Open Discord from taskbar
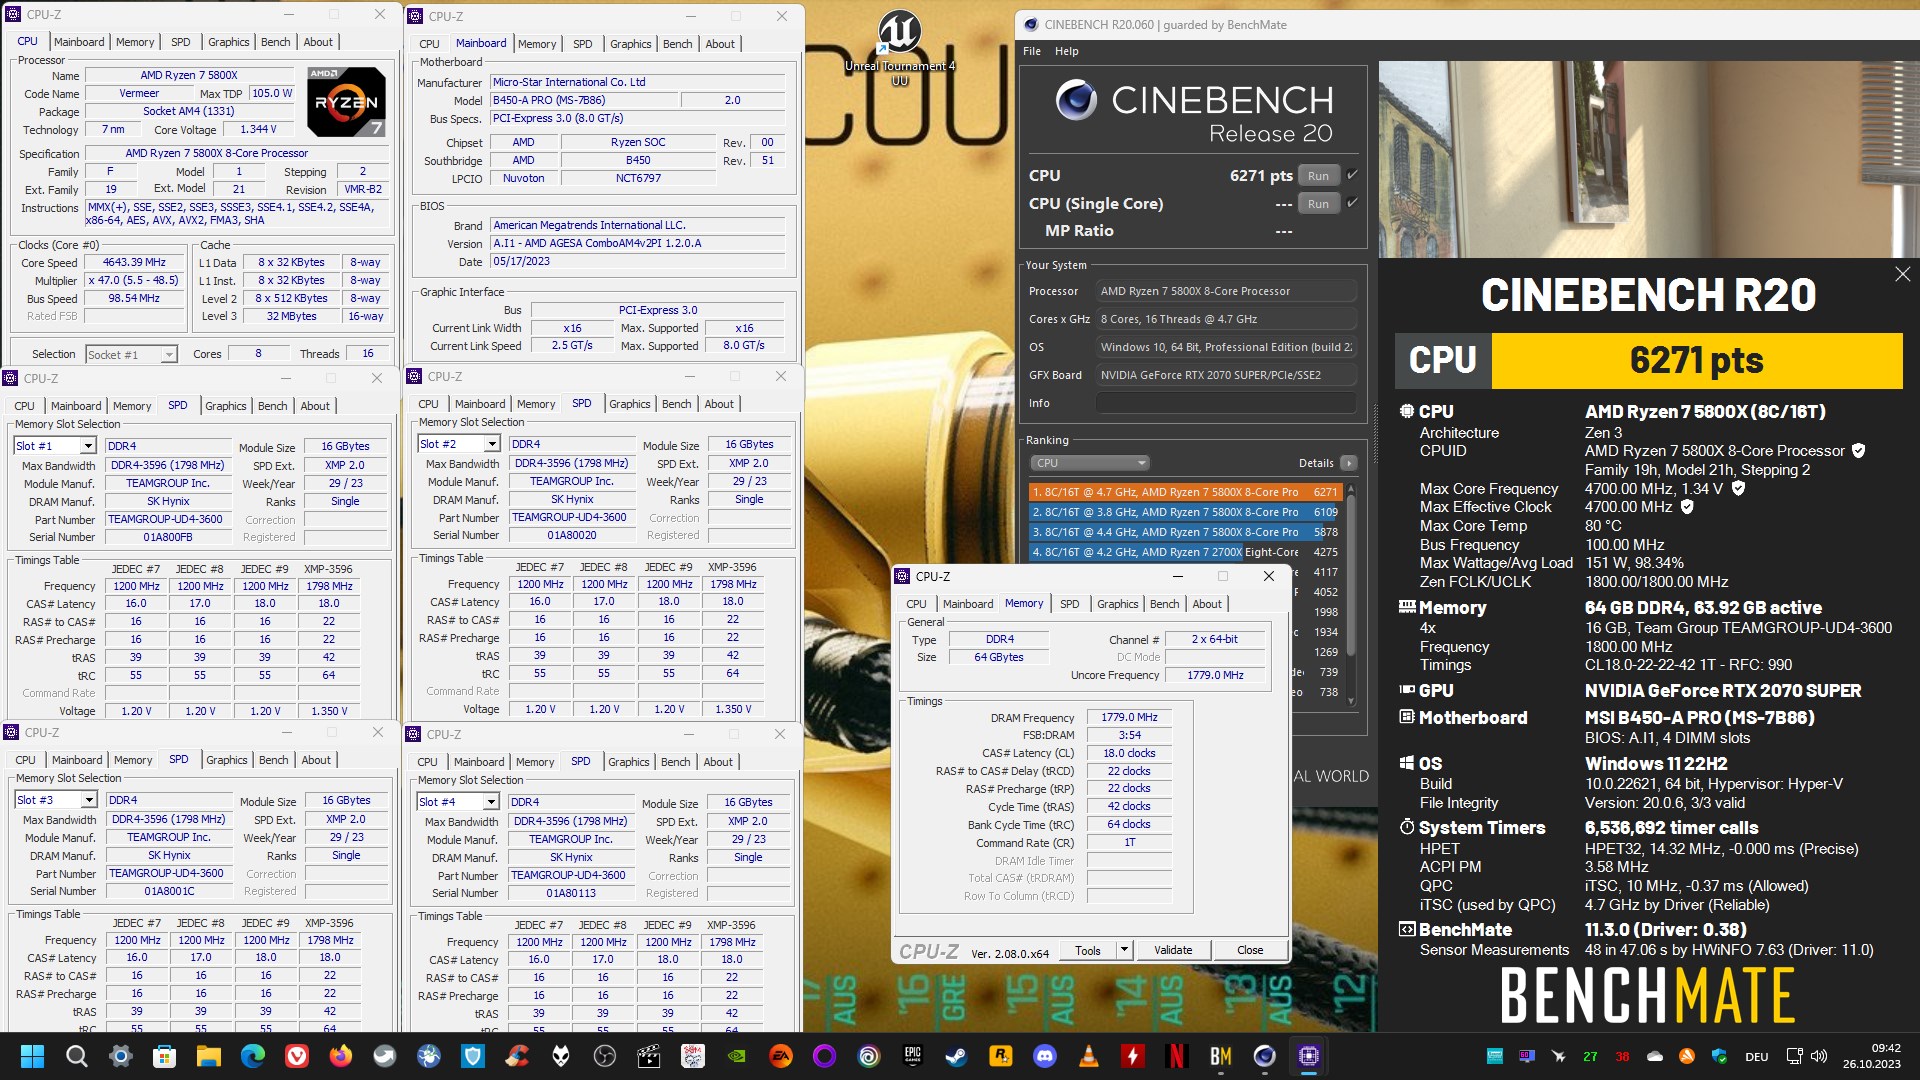This screenshot has height=1080, width=1920. (x=1044, y=1056)
